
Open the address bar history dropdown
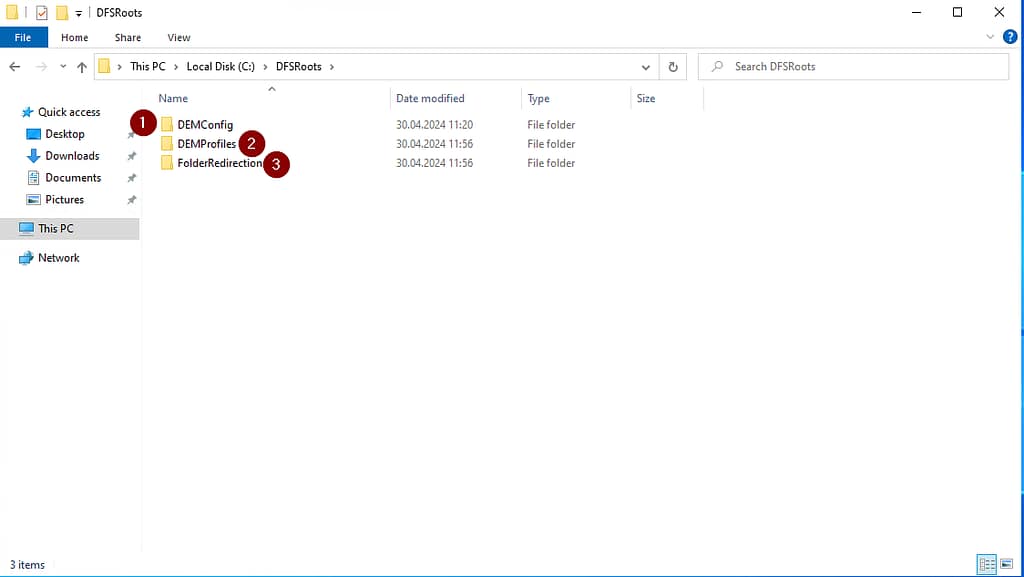[646, 67]
